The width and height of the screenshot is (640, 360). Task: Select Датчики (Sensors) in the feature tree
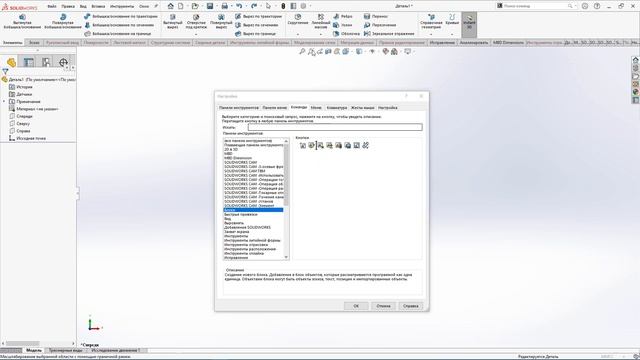point(24,94)
